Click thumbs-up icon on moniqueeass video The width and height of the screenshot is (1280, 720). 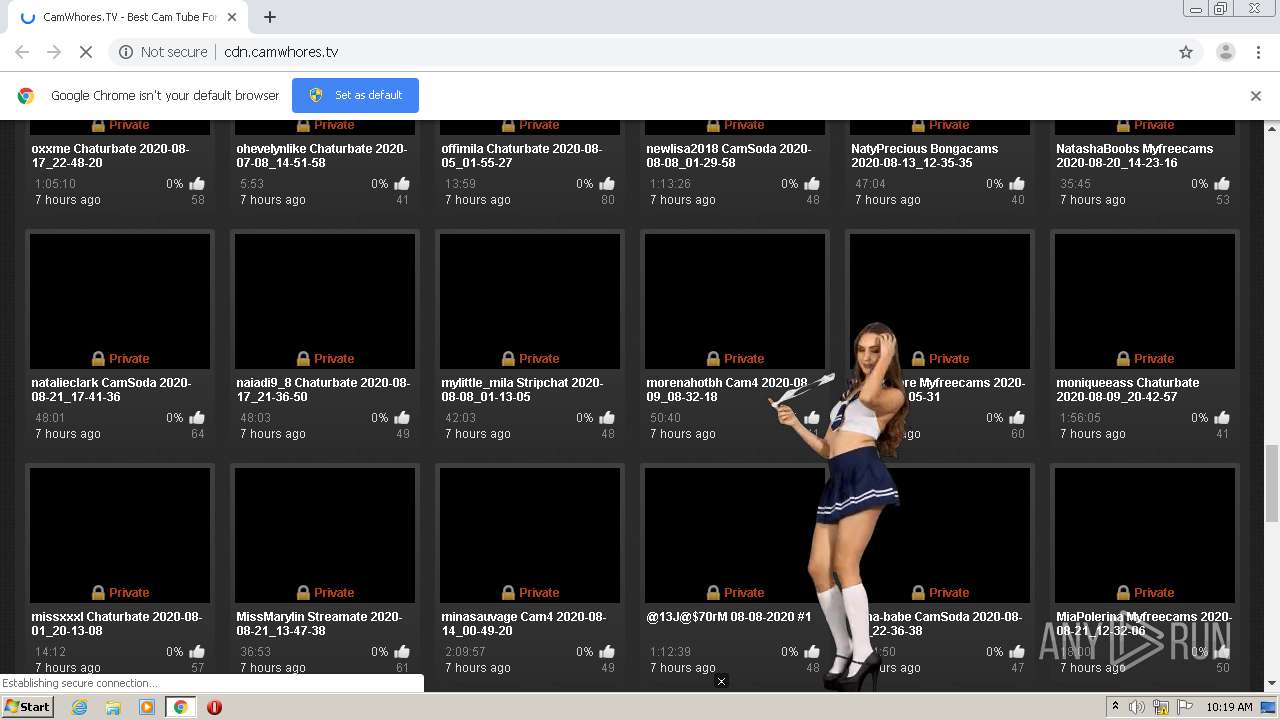(x=1222, y=418)
